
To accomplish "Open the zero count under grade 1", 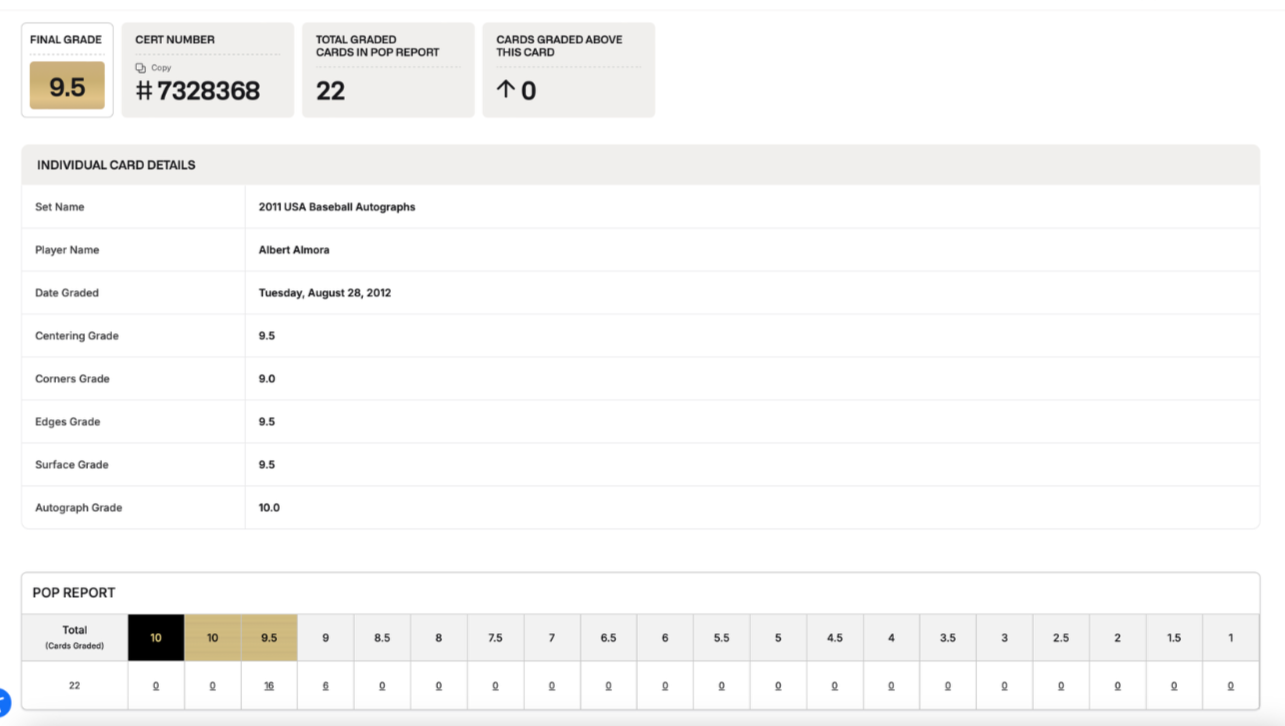I will coord(1230,686).
